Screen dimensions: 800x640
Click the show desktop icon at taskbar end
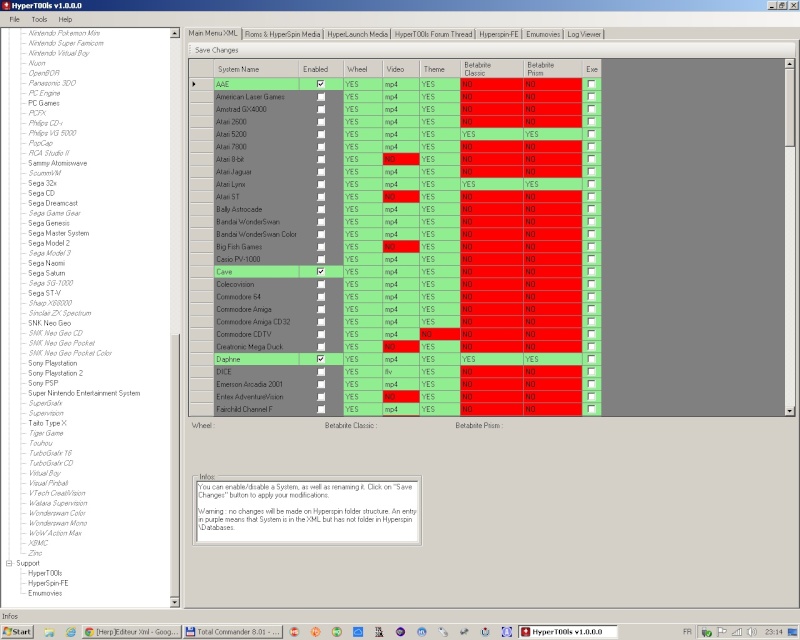(792, 632)
